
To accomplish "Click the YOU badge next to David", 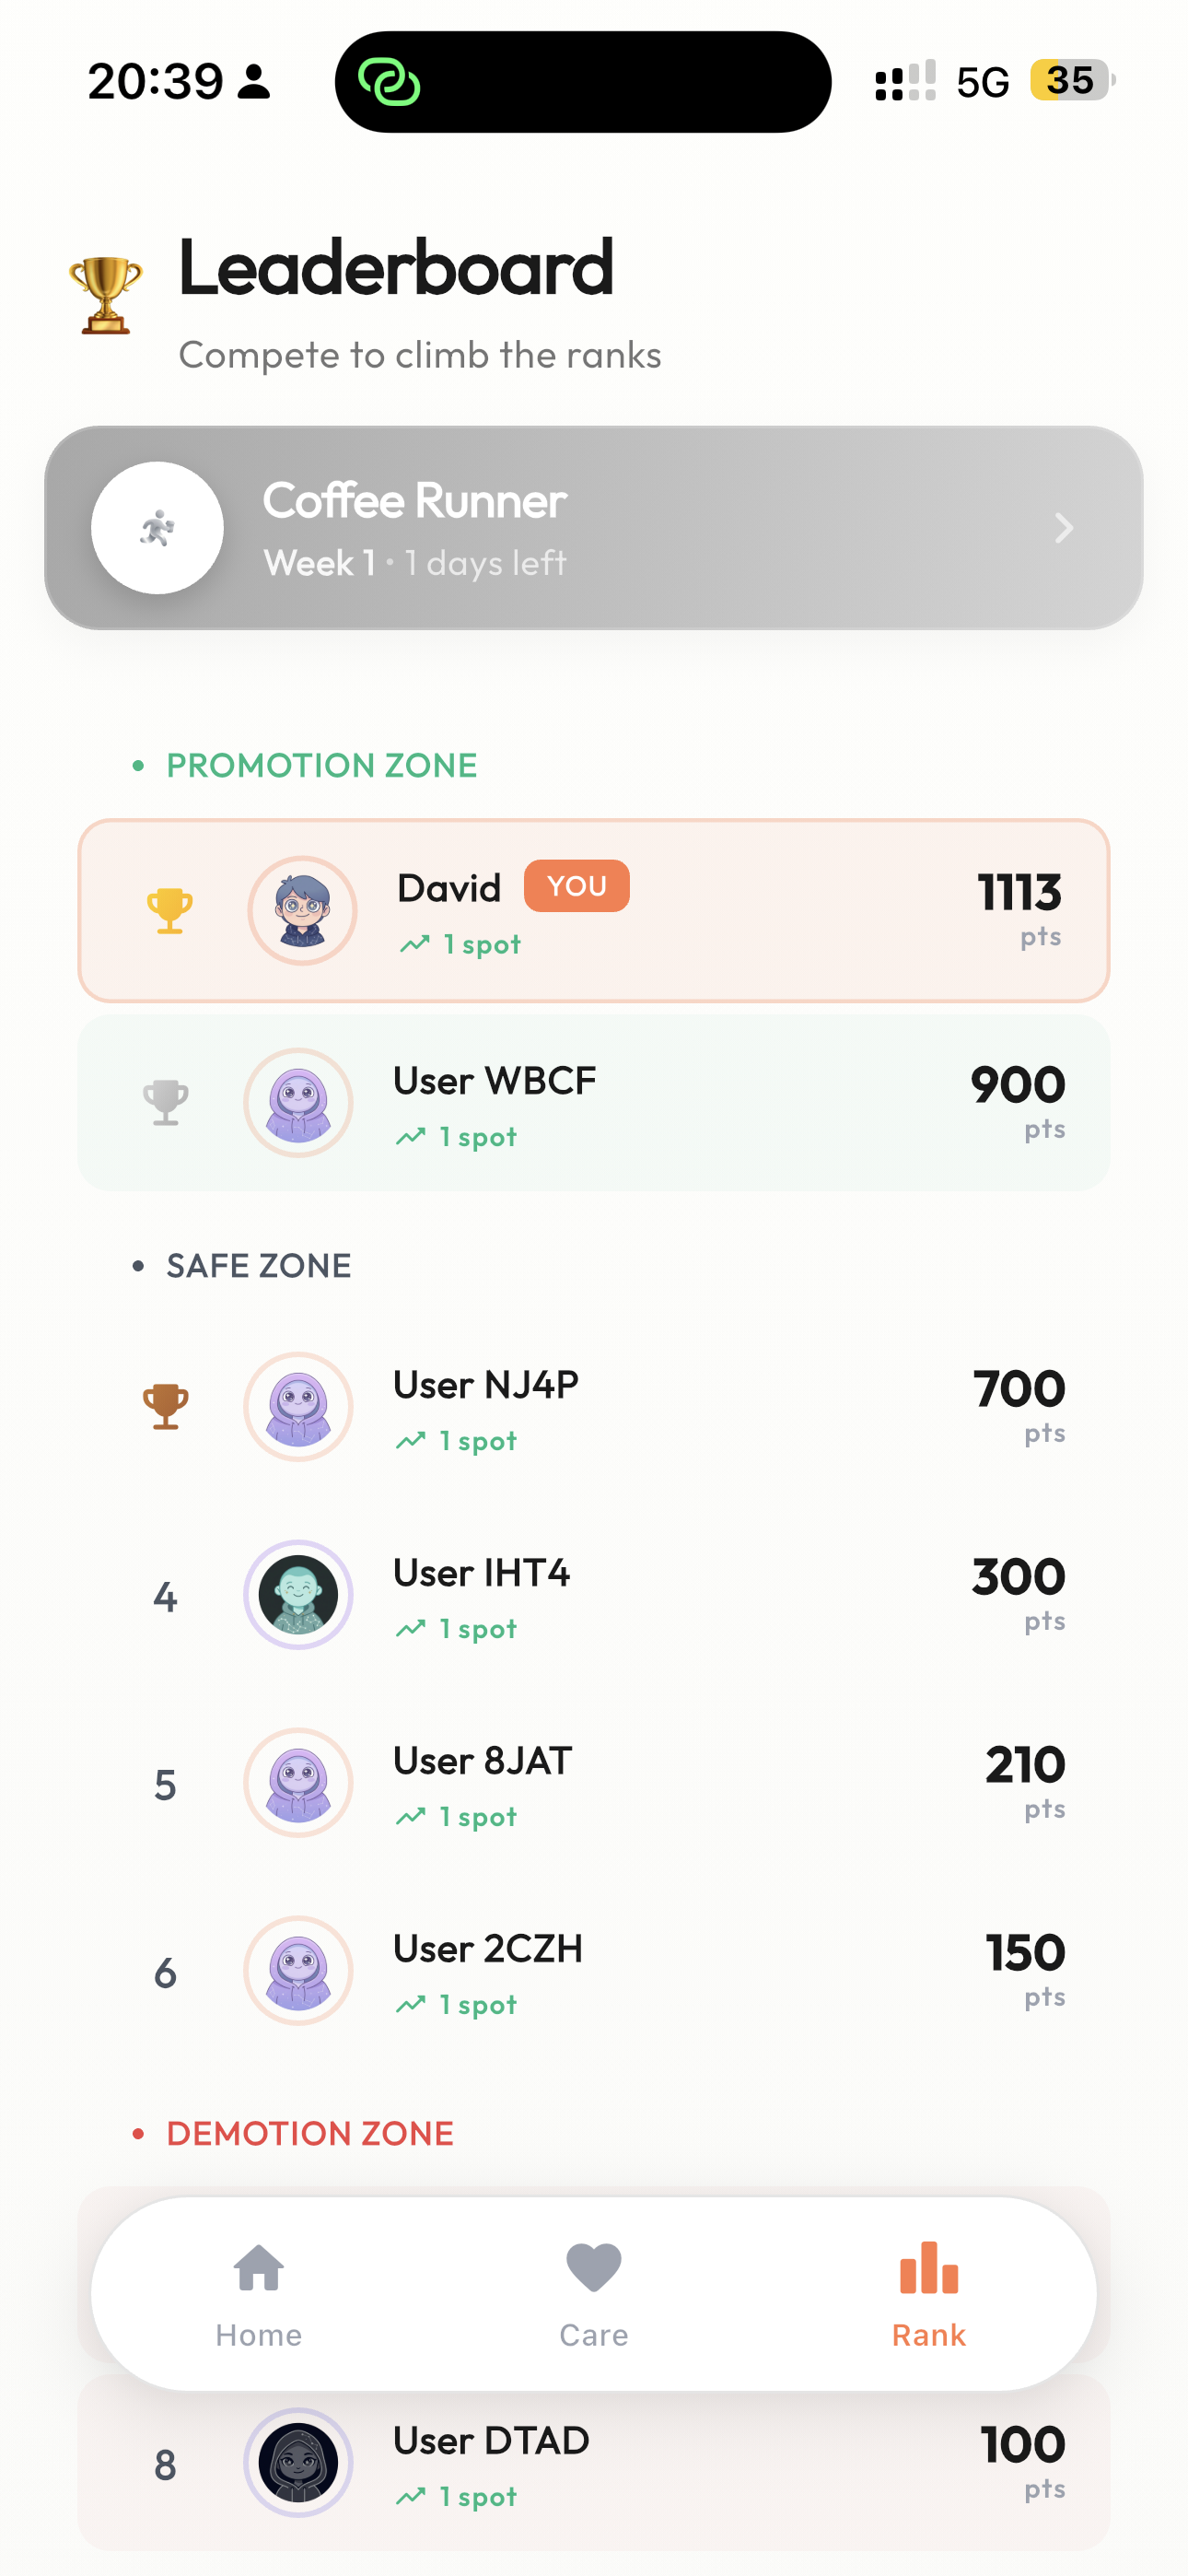I will 577,886.
